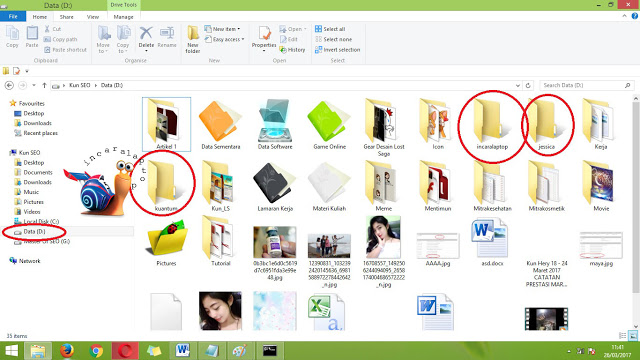Viewport: 640px width, 360px height.
Task: Expand address bar history dropdown
Action: [x=518, y=85]
